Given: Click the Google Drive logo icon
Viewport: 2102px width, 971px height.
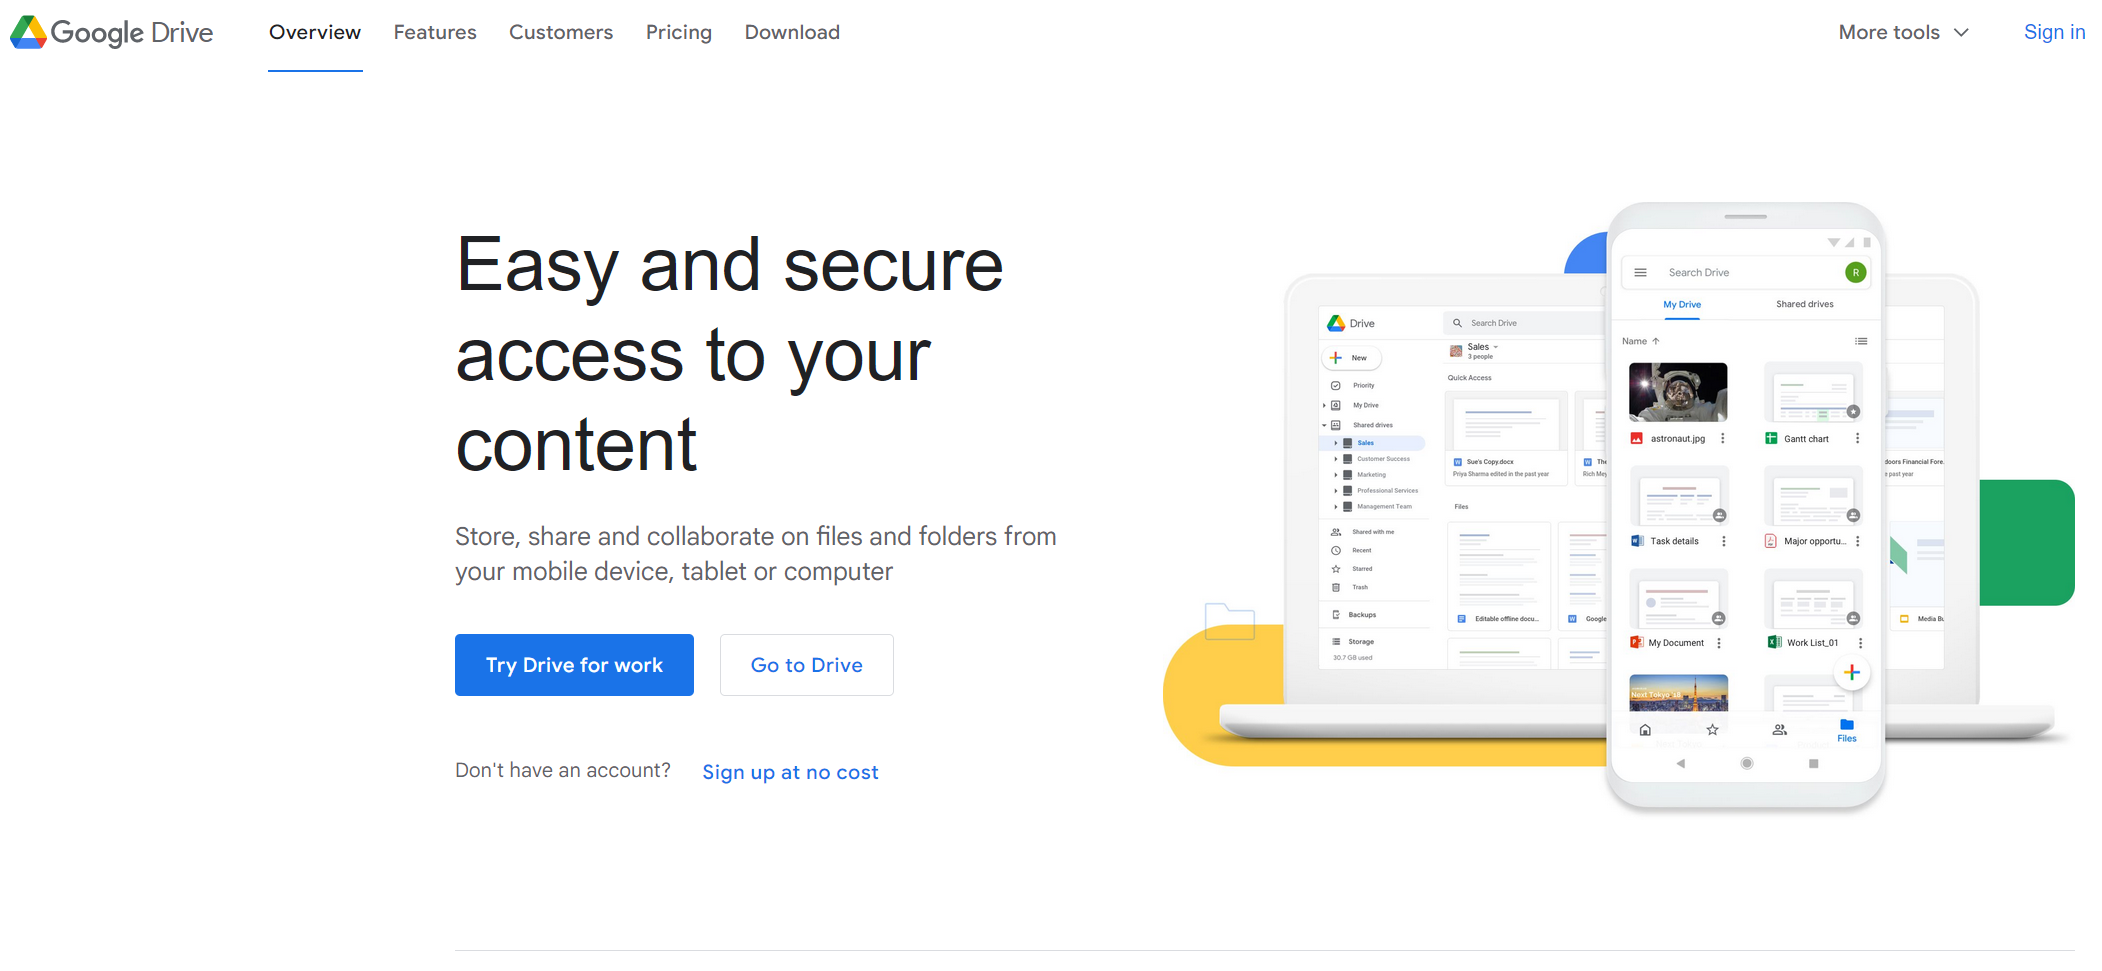Looking at the screenshot, I should click(x=28, y=32).
